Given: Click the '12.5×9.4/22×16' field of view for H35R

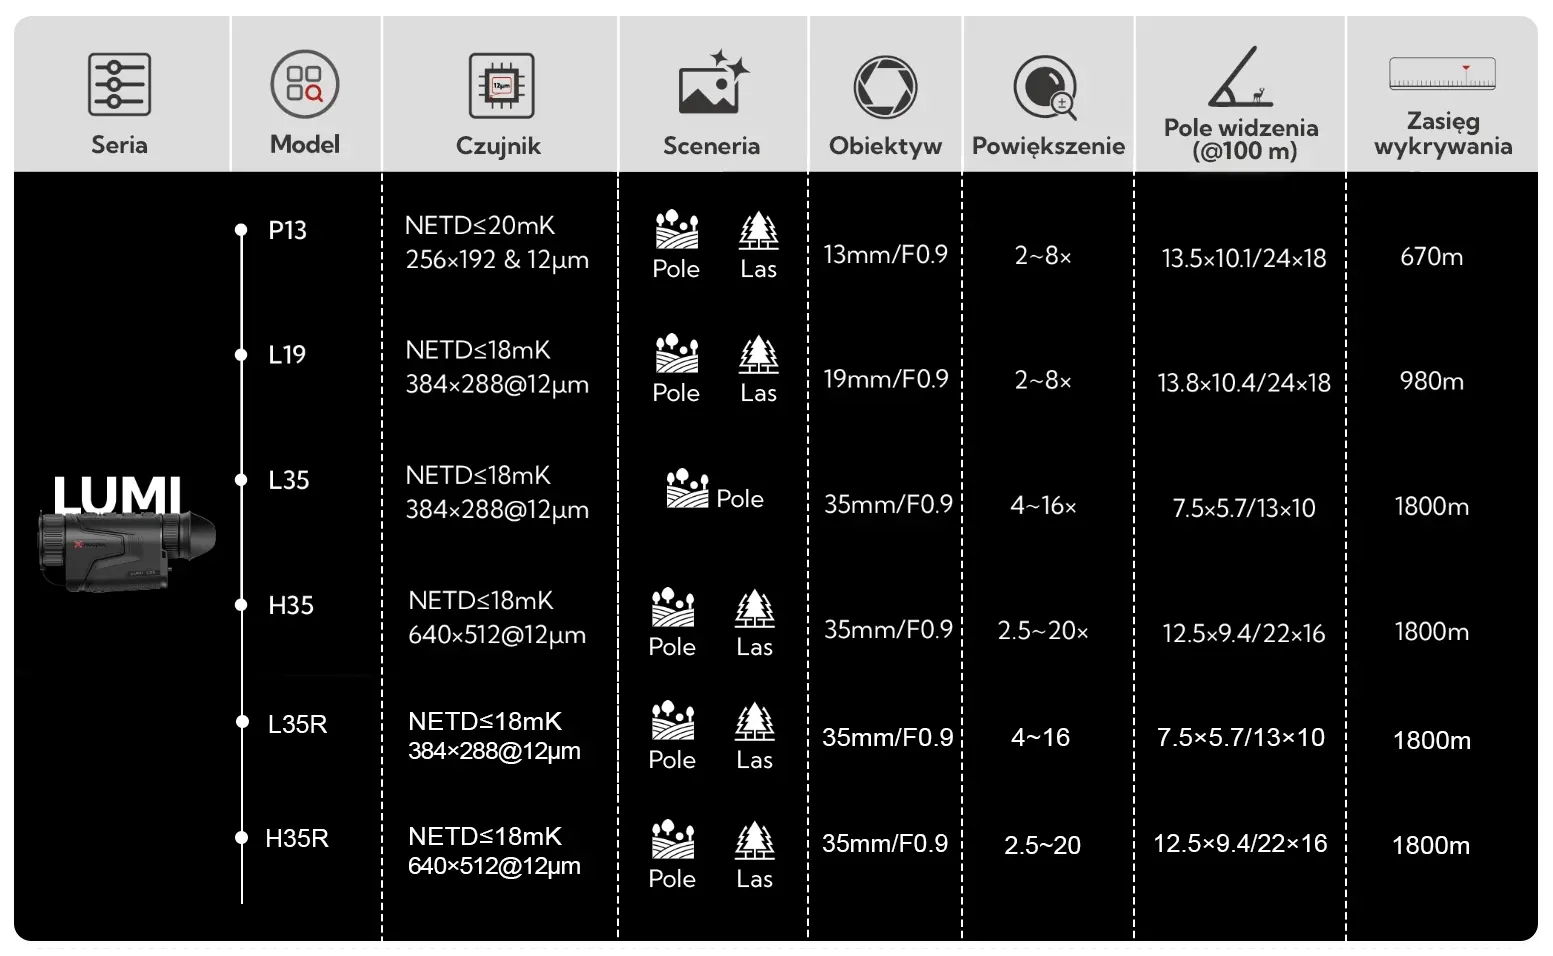Looking at the screenshot, I should pyautogui.click(x=1240, y=844).
